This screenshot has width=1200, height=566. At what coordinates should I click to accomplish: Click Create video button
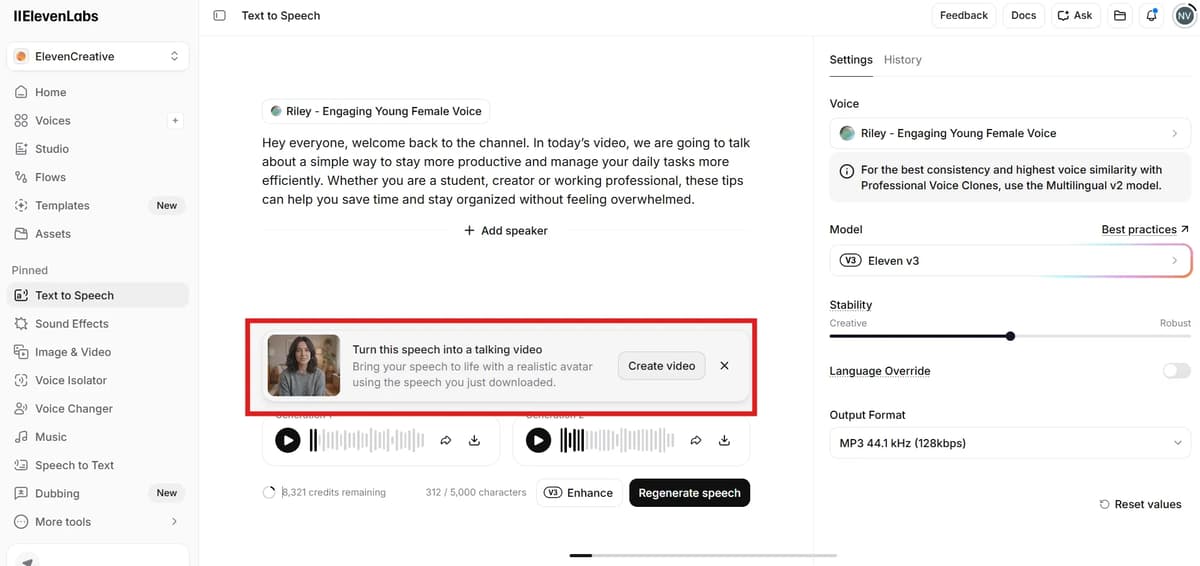point(662,366)
